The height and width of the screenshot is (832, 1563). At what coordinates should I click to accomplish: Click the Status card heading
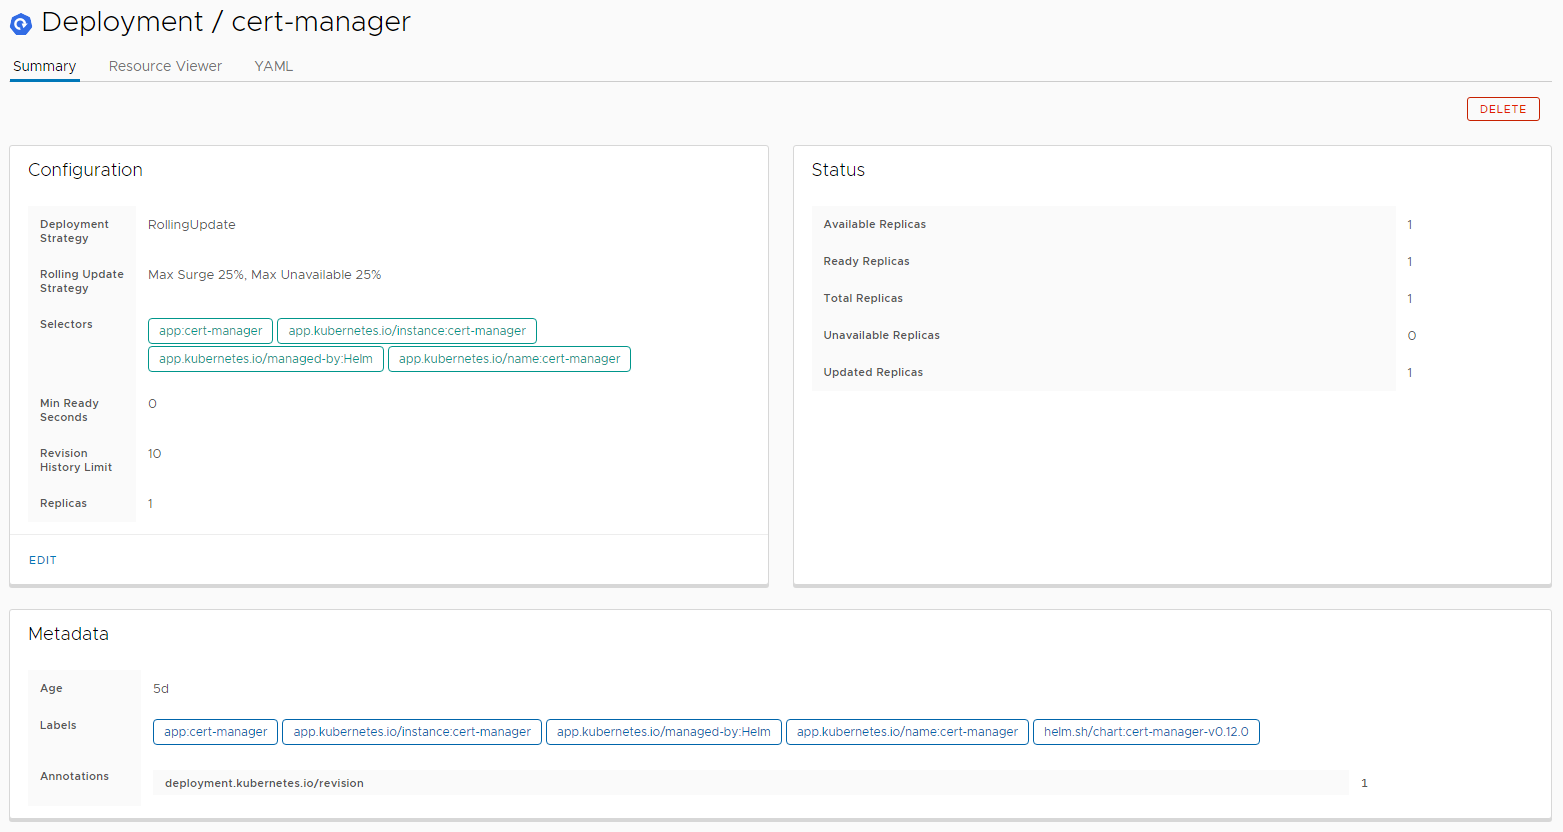click(x=838, y=170)
